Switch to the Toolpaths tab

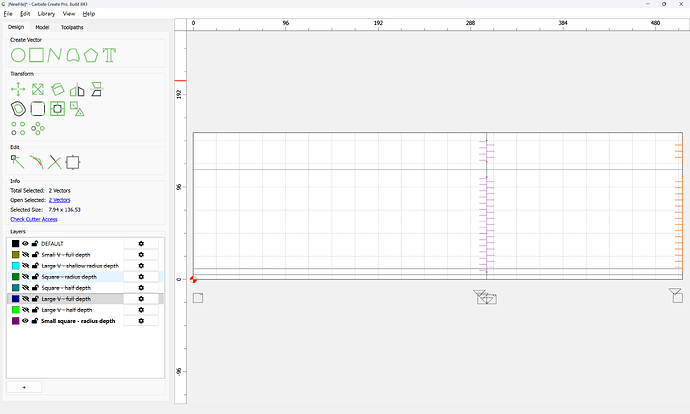coord(72,27)
